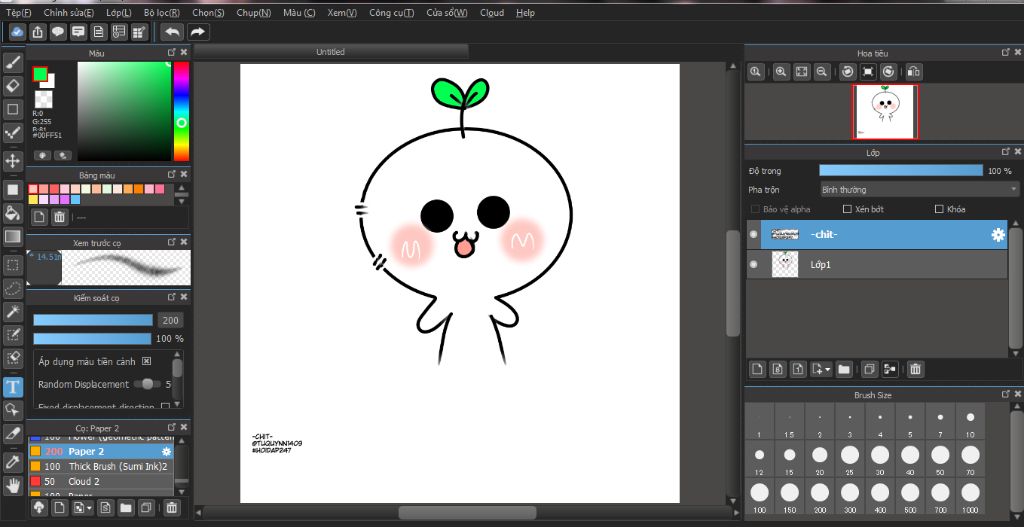This screenshot has width=1024, height=527.
Task: Click the export/share icon in toolbar
Action: (x=38, y=32)
